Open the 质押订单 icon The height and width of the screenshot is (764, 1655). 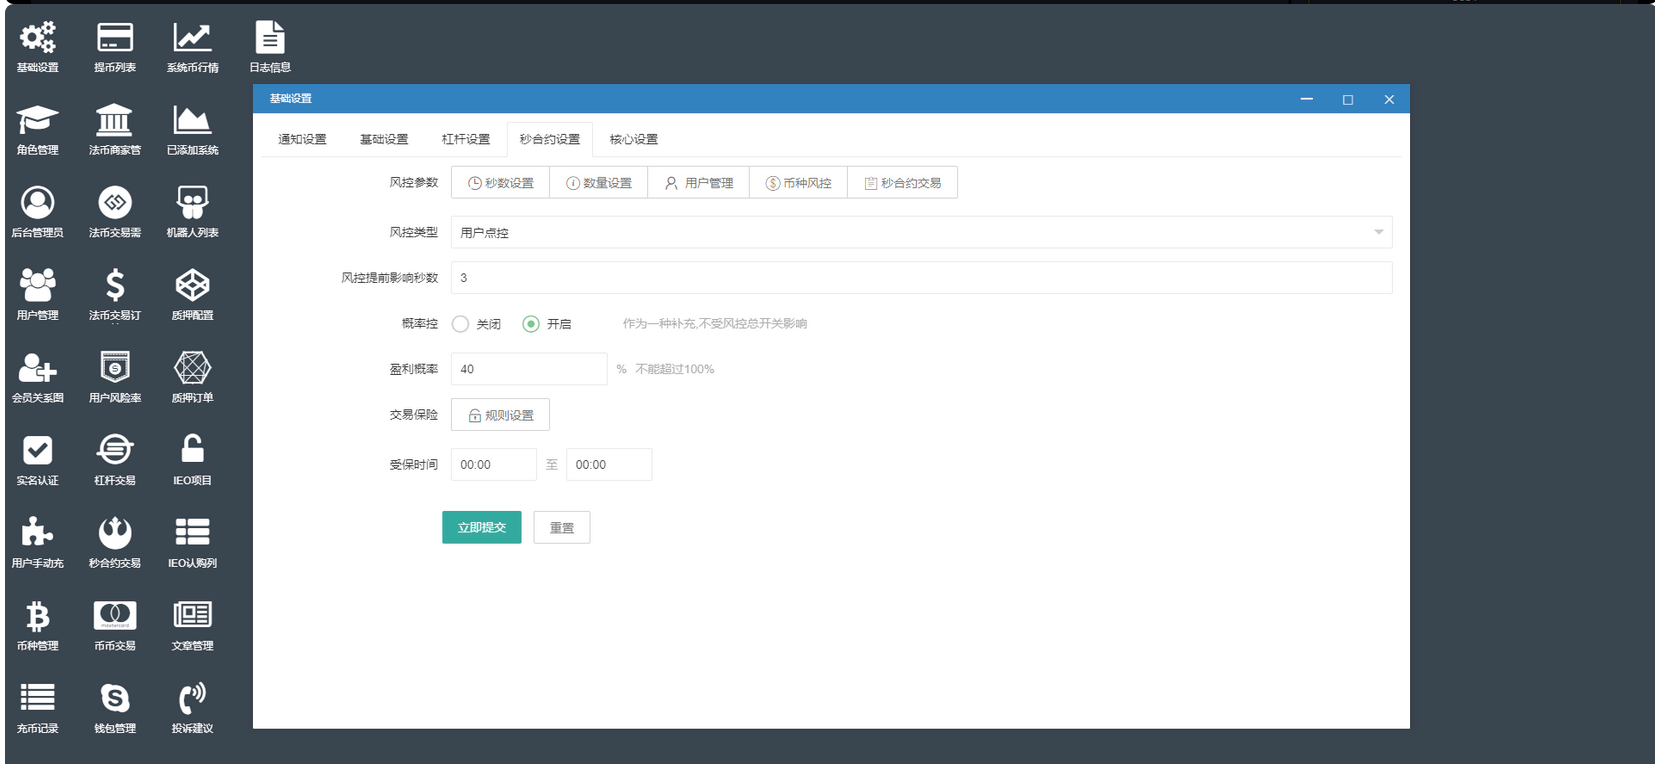(192, 368)
